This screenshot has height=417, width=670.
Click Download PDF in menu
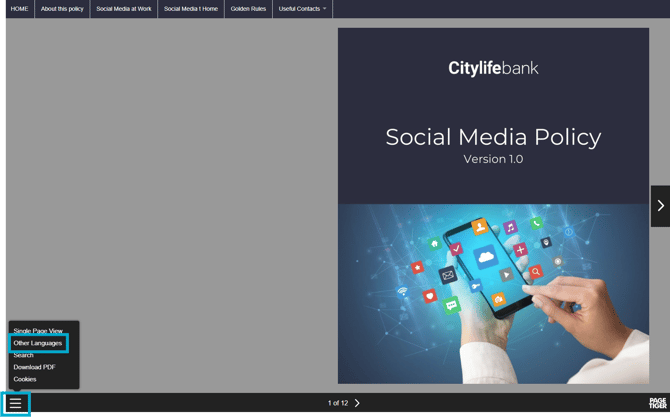point(34,367)
